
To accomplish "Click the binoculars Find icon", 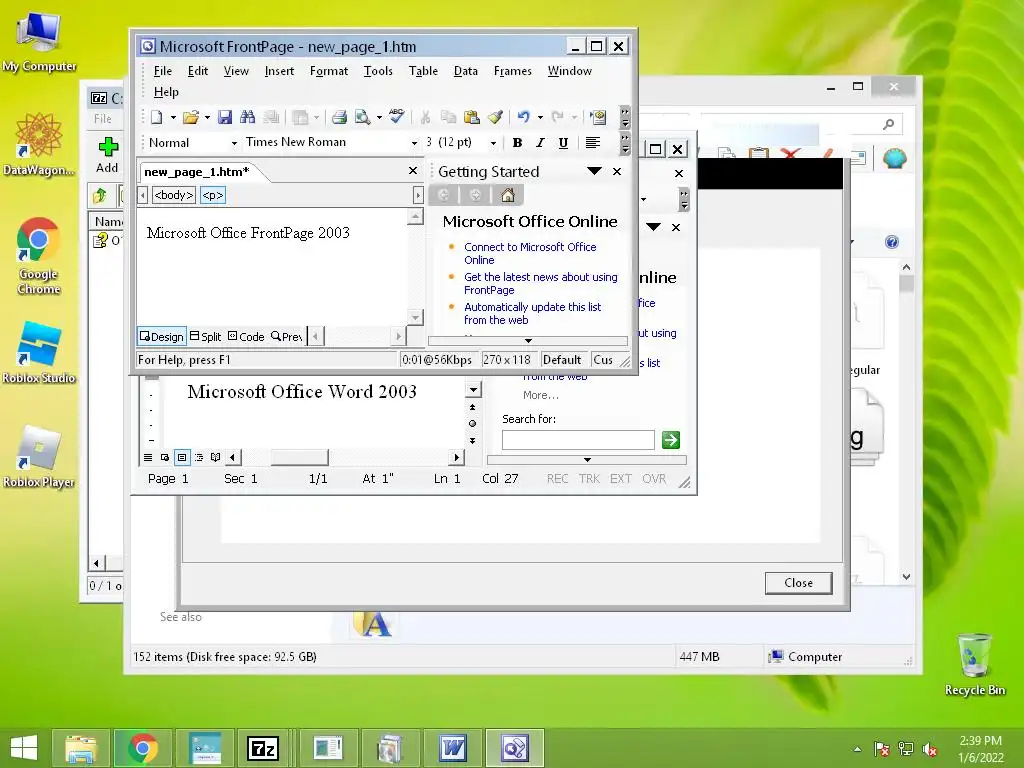I will pos(248,118).
